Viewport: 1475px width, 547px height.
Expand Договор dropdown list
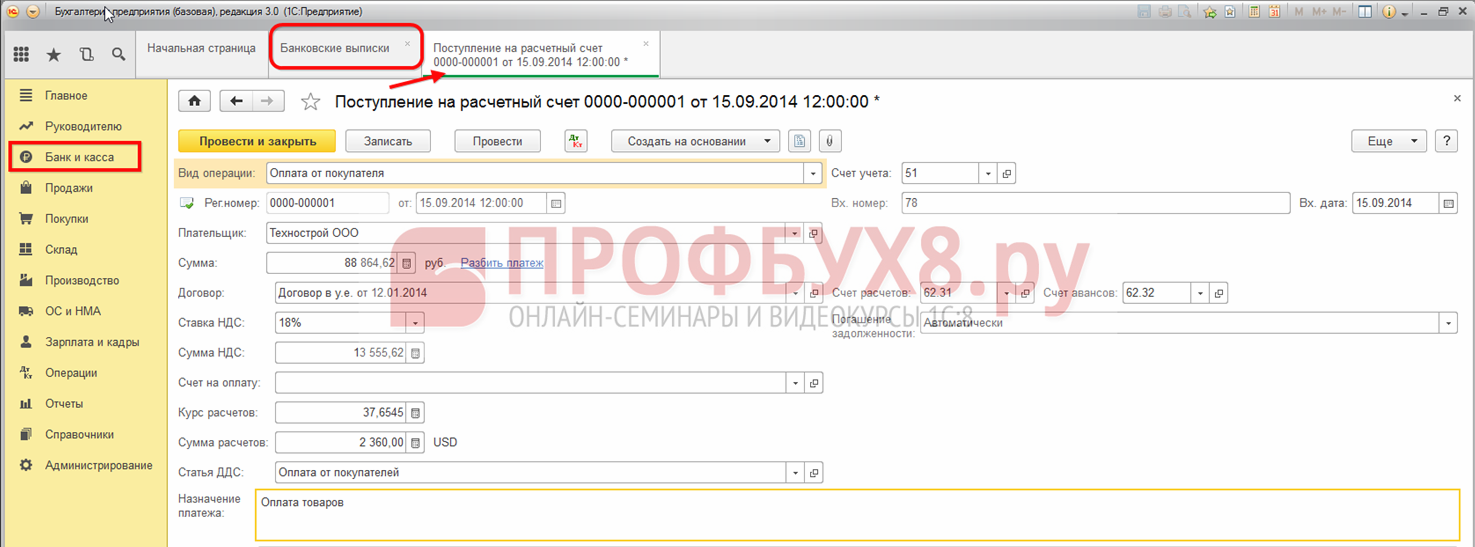point(796,293)
